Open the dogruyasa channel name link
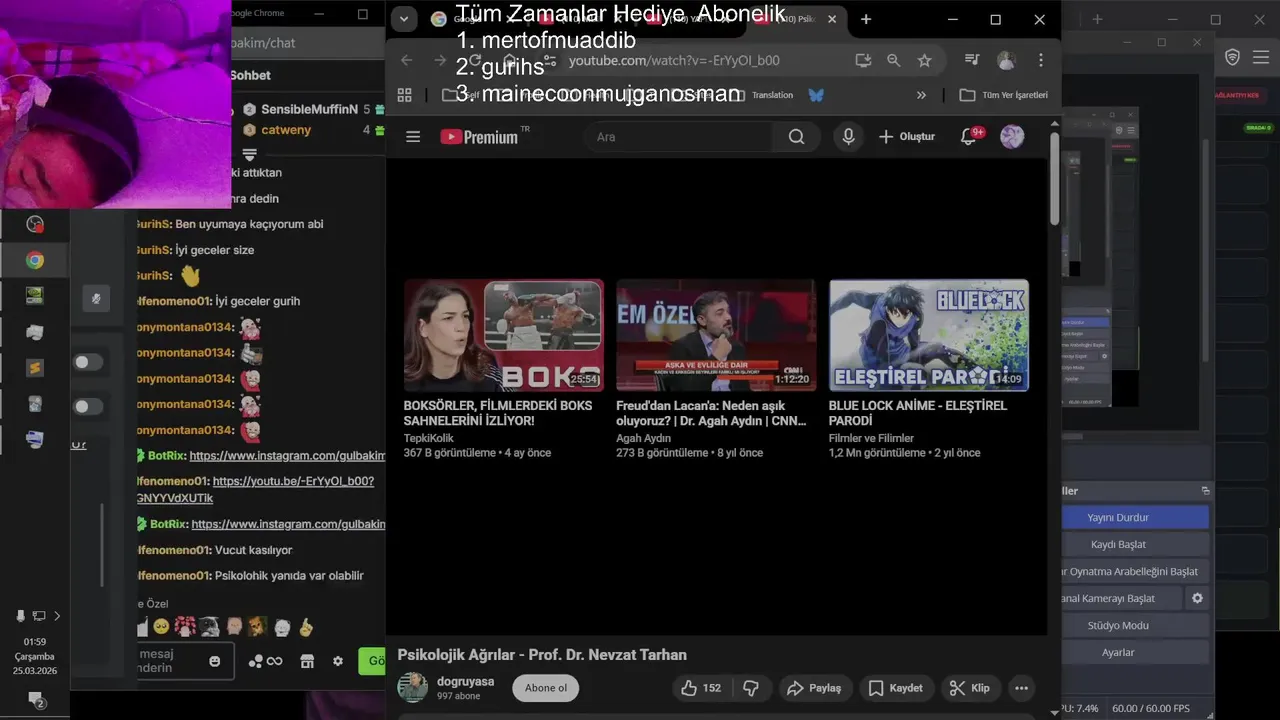This screenshot has width=1280, height=720. coord(465,681)
